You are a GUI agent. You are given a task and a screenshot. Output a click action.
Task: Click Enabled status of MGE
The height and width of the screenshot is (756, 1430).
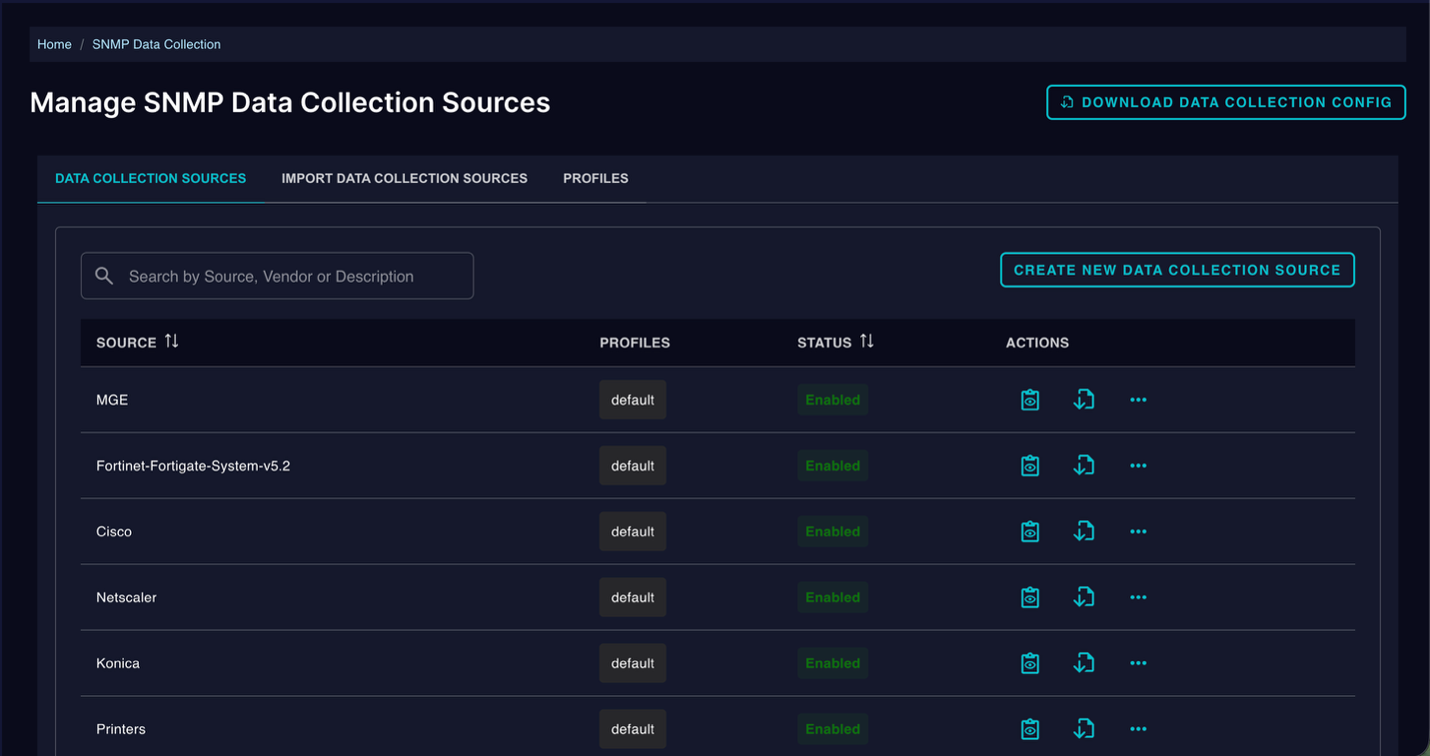point(833,400)
